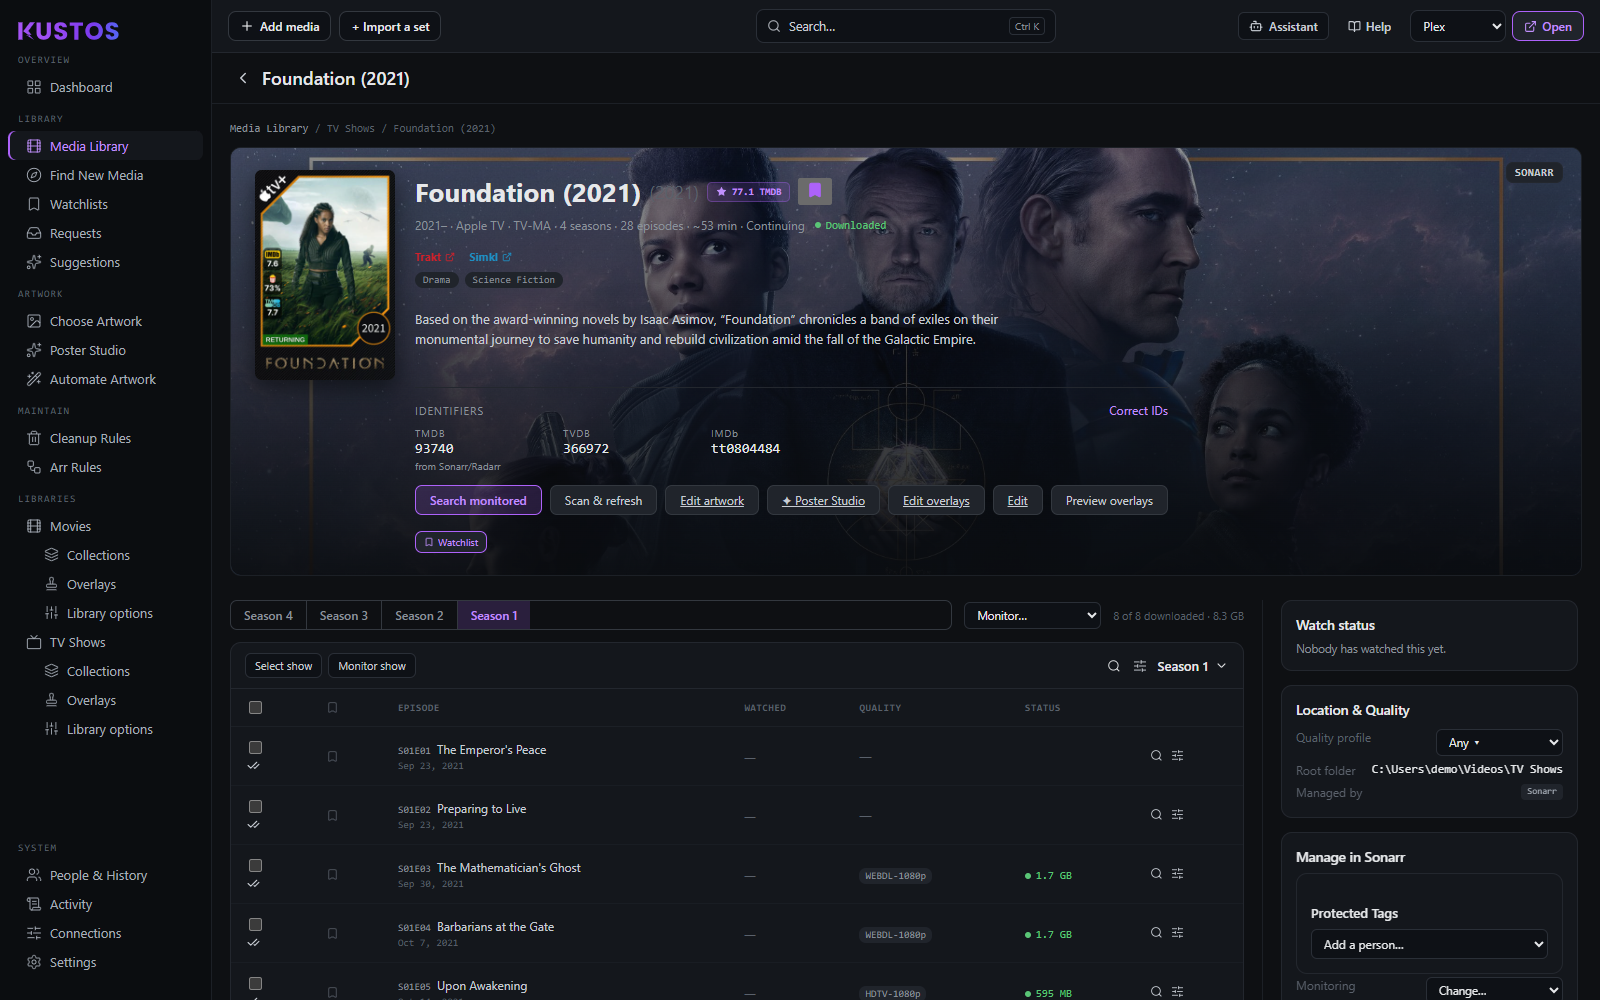Screen dimensions: 1600x1000
Task: Open the Add a person... dropdown
Action: click(x=1429, y=944)
